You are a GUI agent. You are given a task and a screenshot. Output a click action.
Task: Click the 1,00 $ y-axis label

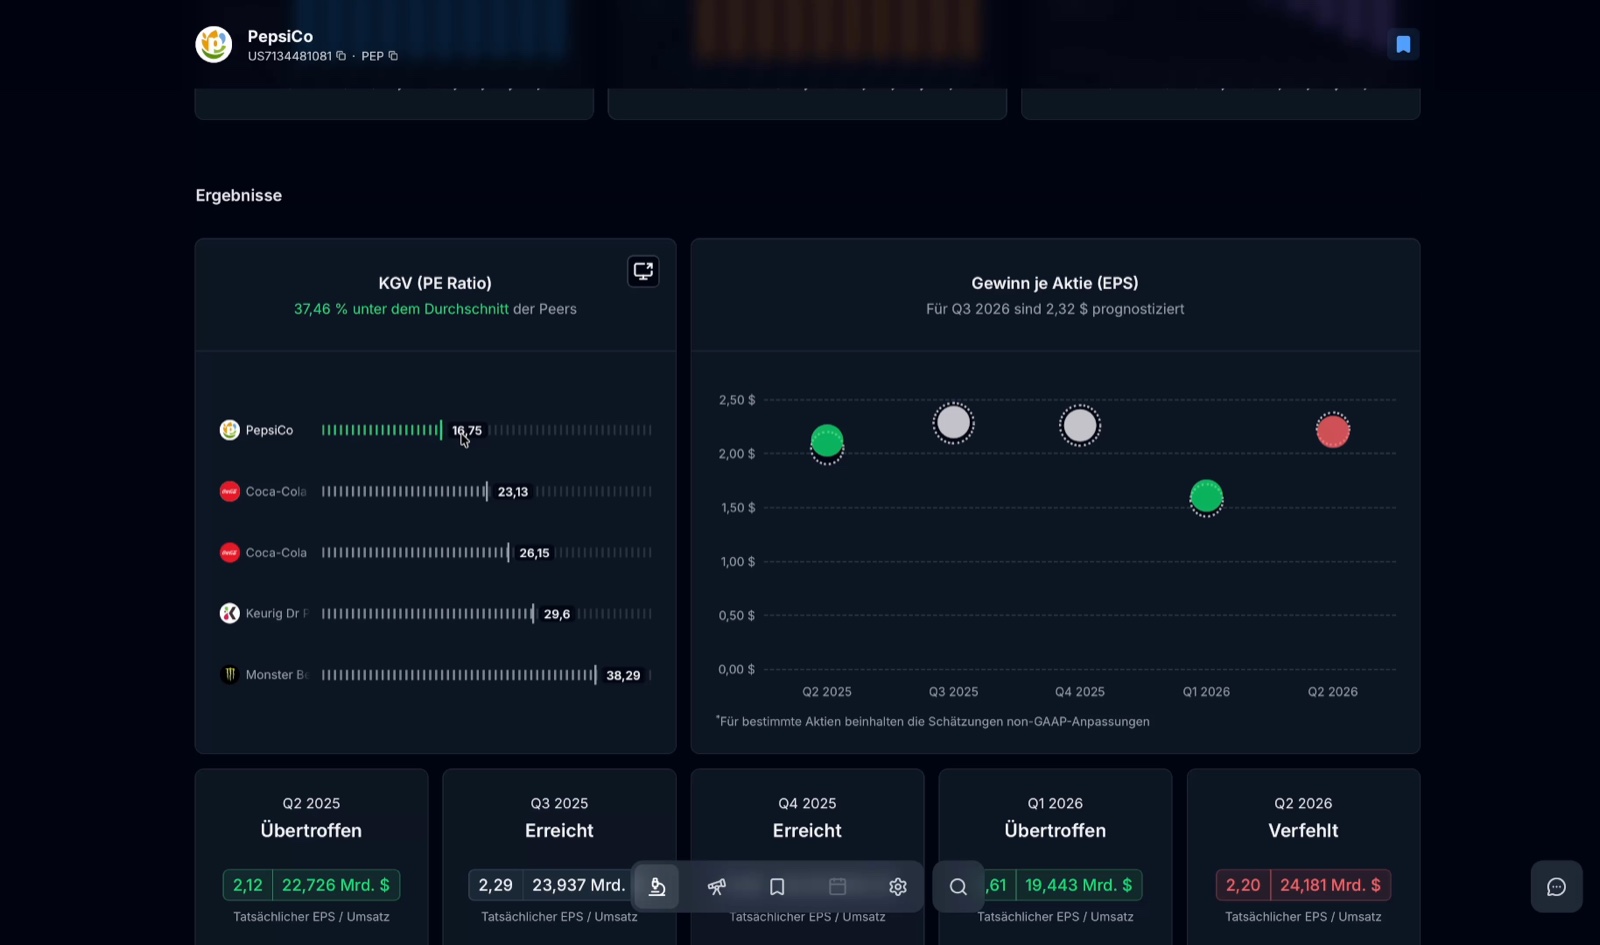[738, 562]
